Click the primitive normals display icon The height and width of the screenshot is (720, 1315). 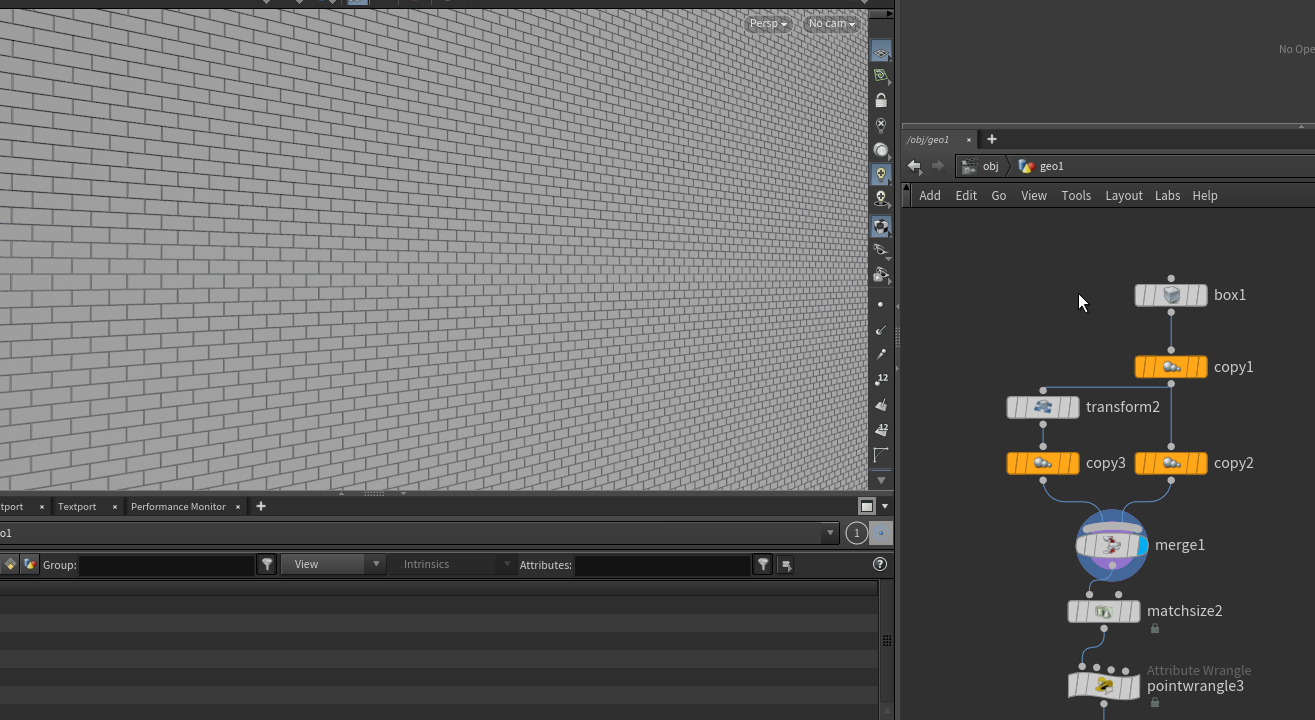click(881, 404)
